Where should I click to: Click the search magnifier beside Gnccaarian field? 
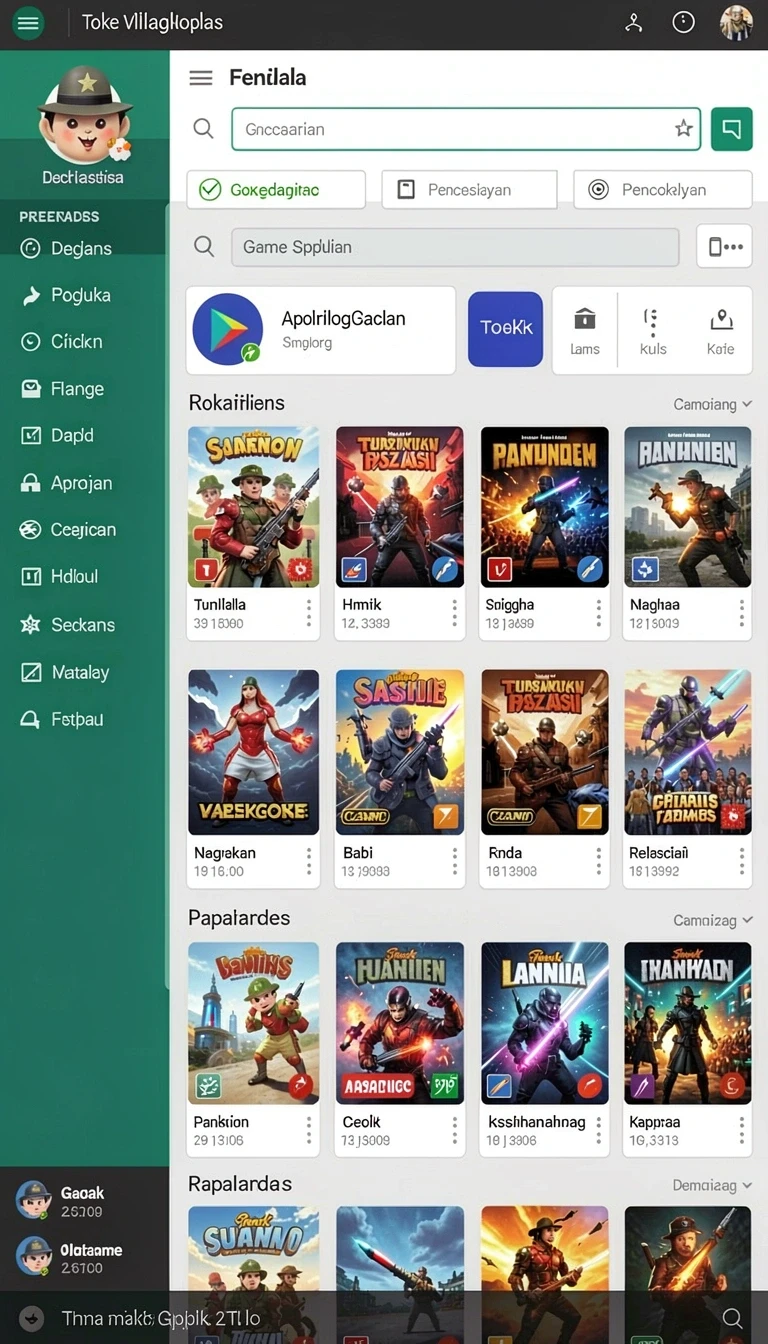[x=203, y=129]
